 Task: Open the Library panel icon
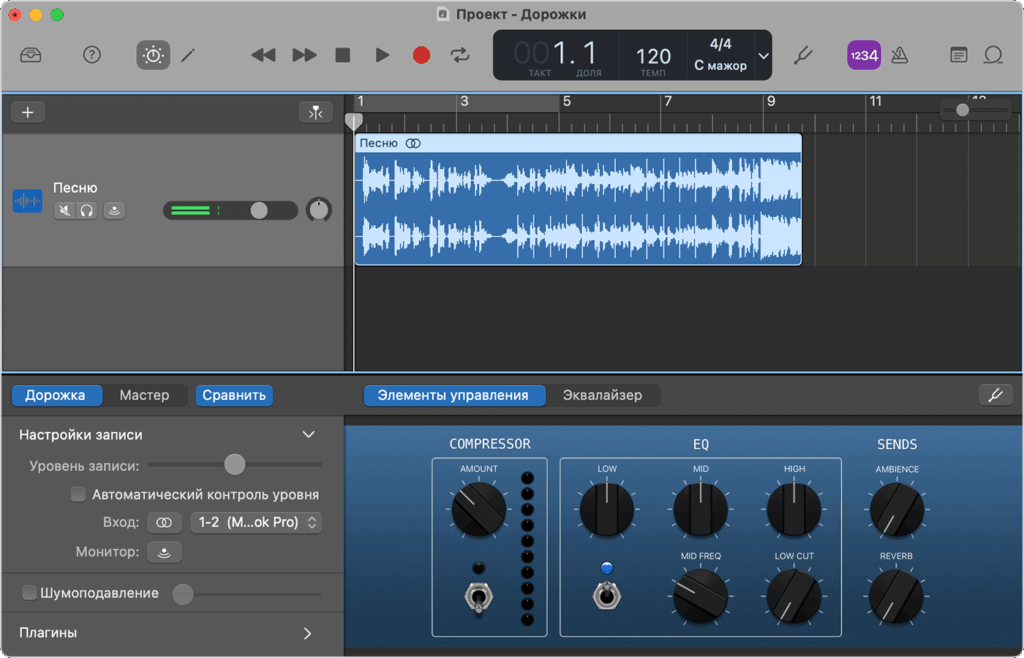tap(30, 55)
